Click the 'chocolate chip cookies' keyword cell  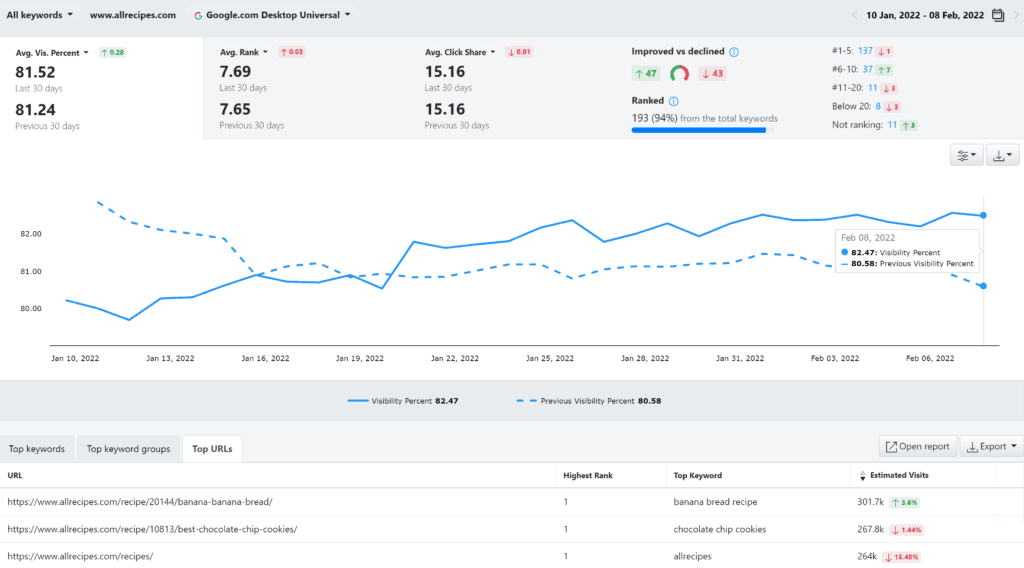[720, 529]
